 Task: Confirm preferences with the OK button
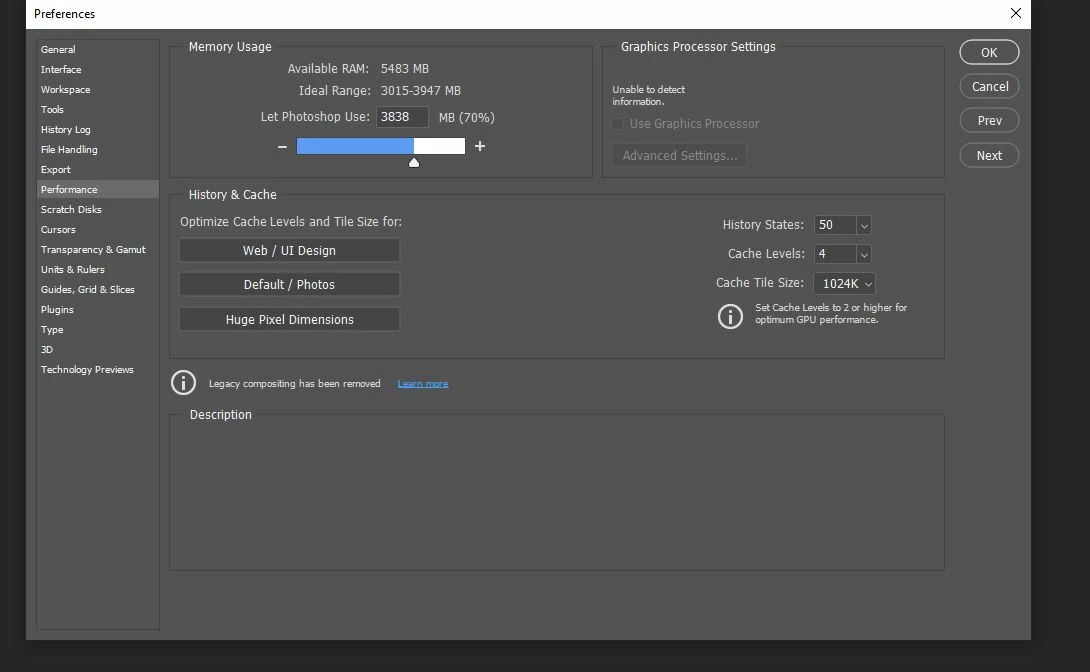tap(989, 52)
